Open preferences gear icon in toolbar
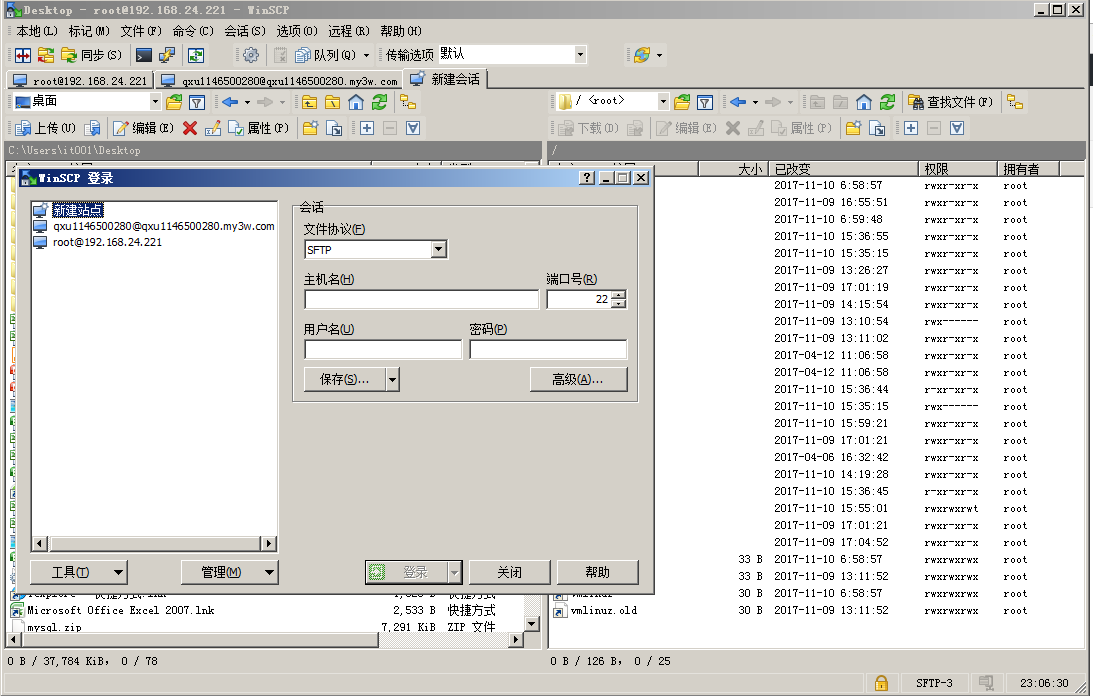Screen dimensions: 1093x696 coord(251,55)
